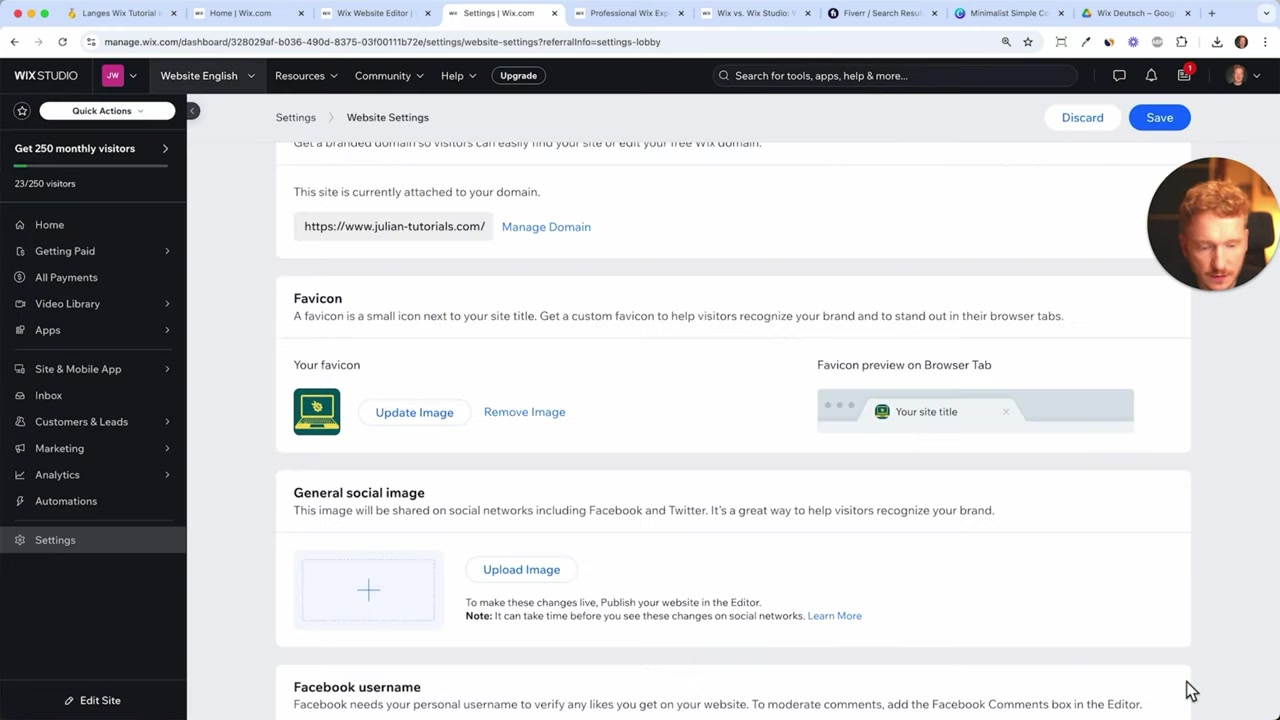This screenshot has height=720, width=1280.
Task: Click the favorites star icon in sidebar
Action: tap(22, 111)
